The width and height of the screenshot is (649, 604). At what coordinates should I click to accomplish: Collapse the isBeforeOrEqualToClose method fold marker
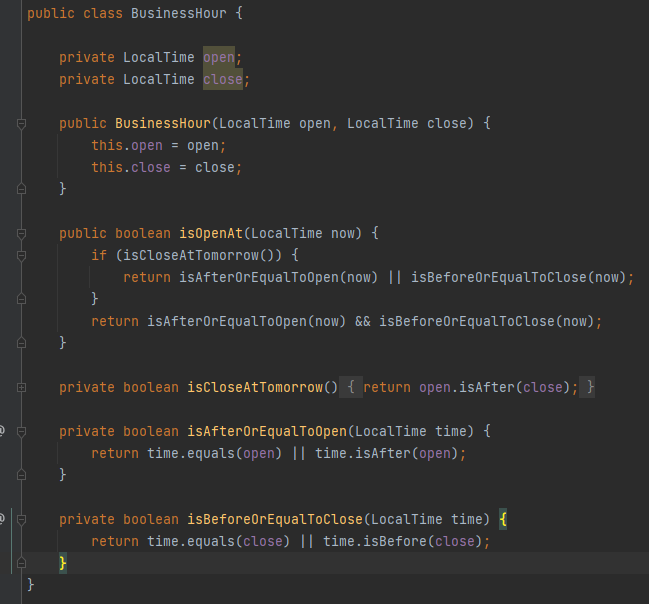click(x=22, y=520)
